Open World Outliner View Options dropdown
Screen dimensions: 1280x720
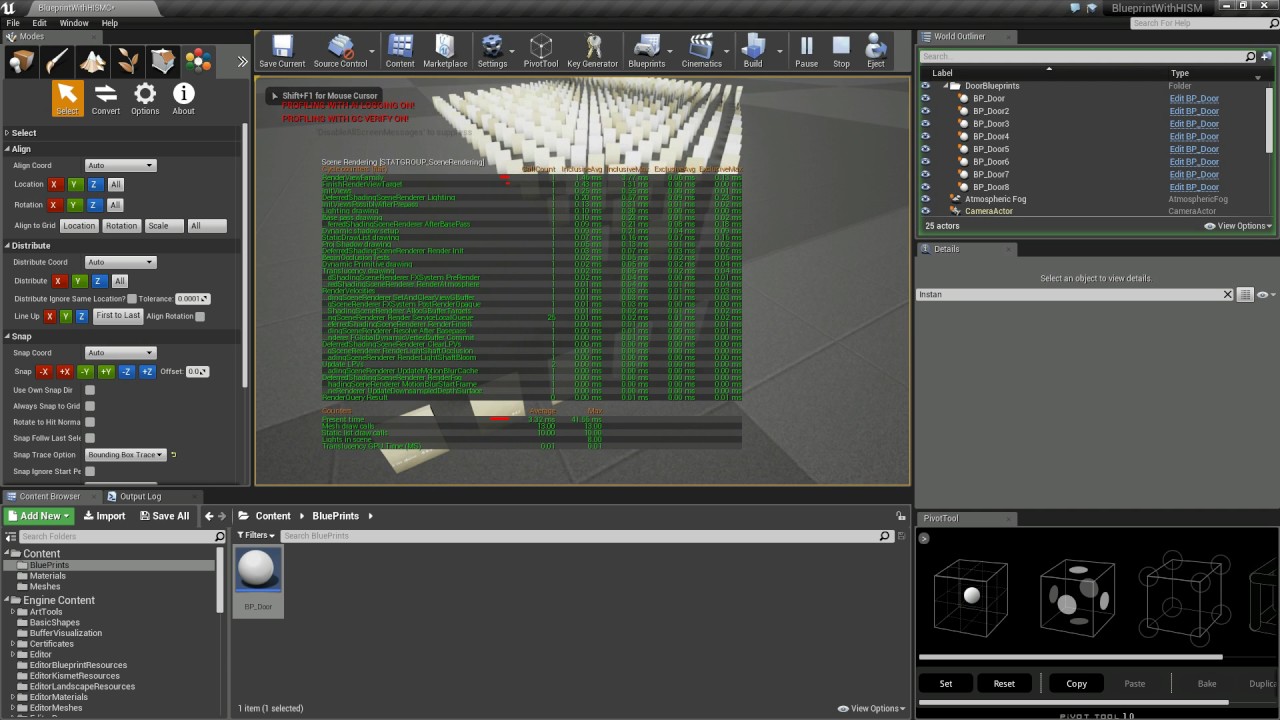[1238, 226]
